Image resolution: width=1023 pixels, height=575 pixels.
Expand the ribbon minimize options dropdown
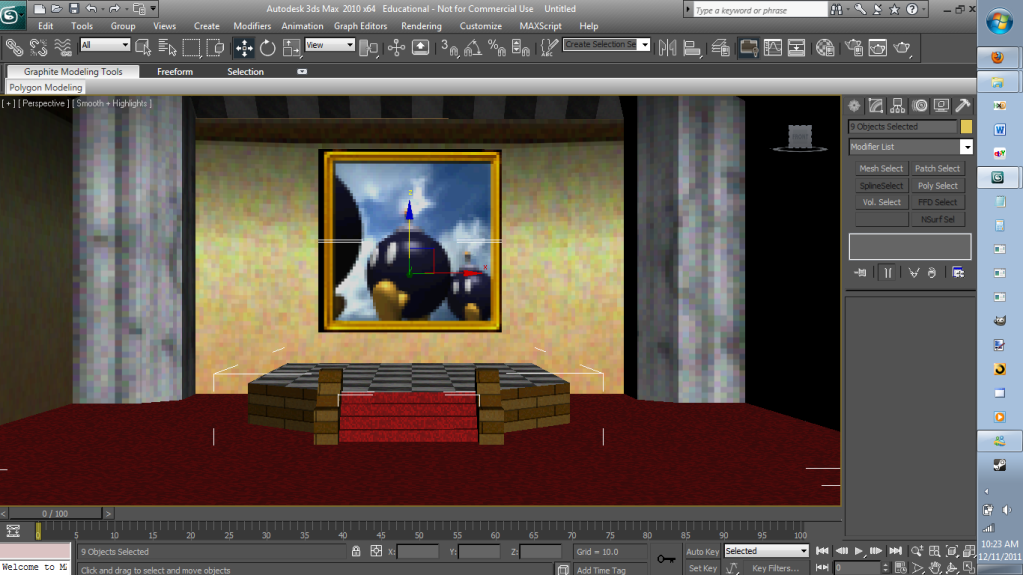(302, 72)
